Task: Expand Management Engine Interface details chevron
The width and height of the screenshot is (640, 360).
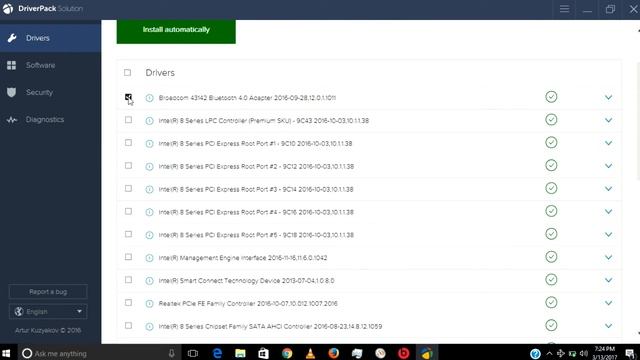Action: point(608,258)
